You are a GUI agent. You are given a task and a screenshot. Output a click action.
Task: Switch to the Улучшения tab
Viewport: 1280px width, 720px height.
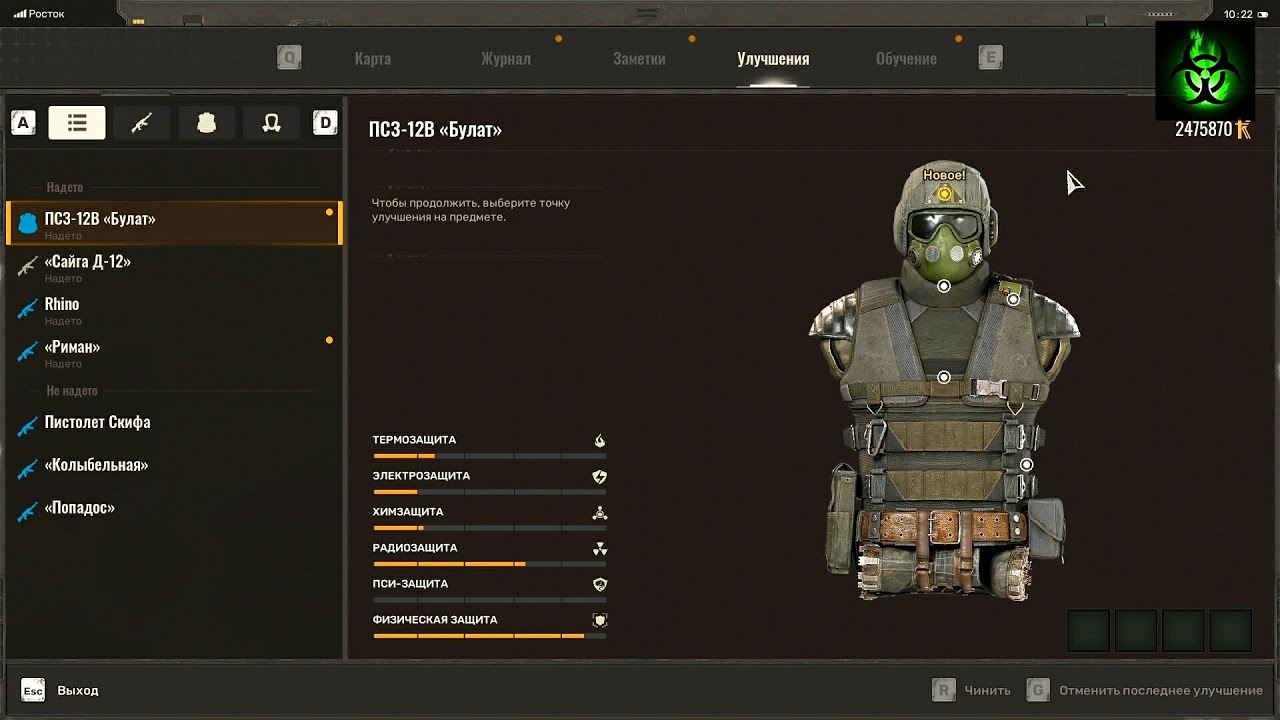773,59
